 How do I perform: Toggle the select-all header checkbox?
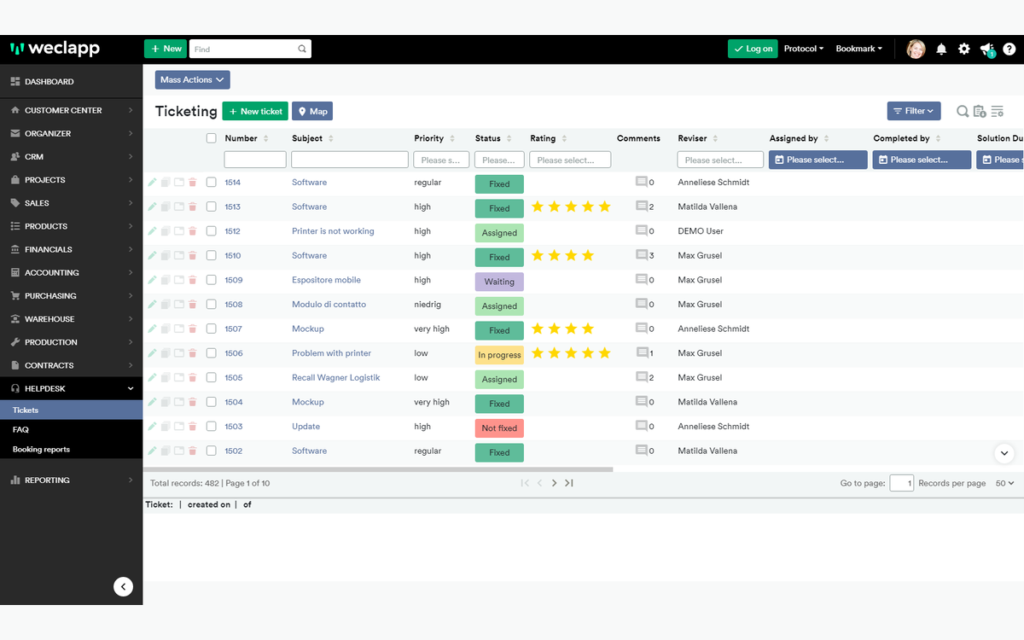211,138
